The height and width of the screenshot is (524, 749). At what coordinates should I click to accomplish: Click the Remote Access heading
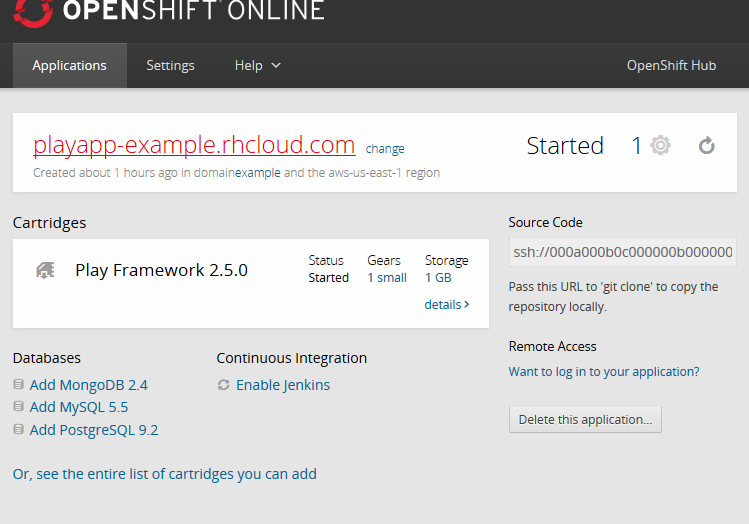[553, 346]
